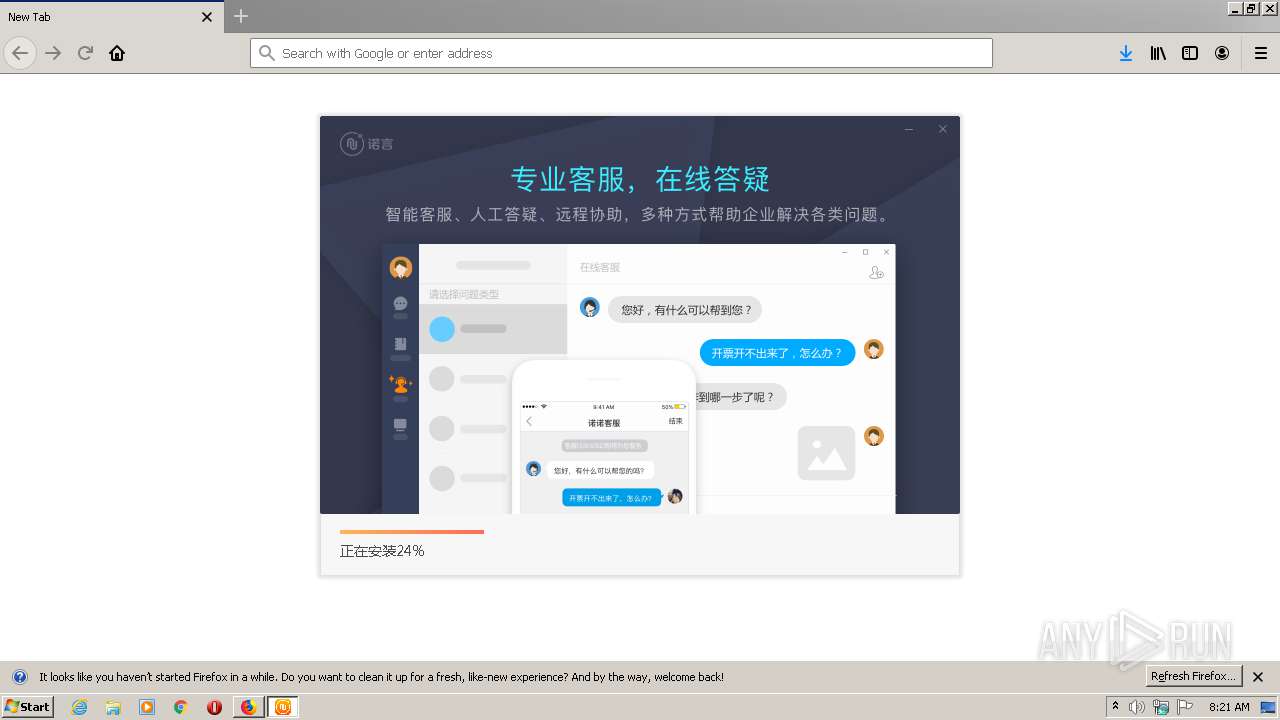This screenshot has width=1280, height=720.
Task: Click the '正在安装24%' status text
Action: point(382,551)
